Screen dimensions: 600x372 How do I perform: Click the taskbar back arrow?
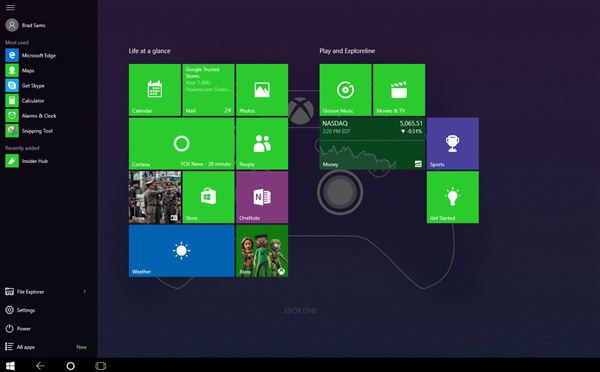tap(40, 366)
